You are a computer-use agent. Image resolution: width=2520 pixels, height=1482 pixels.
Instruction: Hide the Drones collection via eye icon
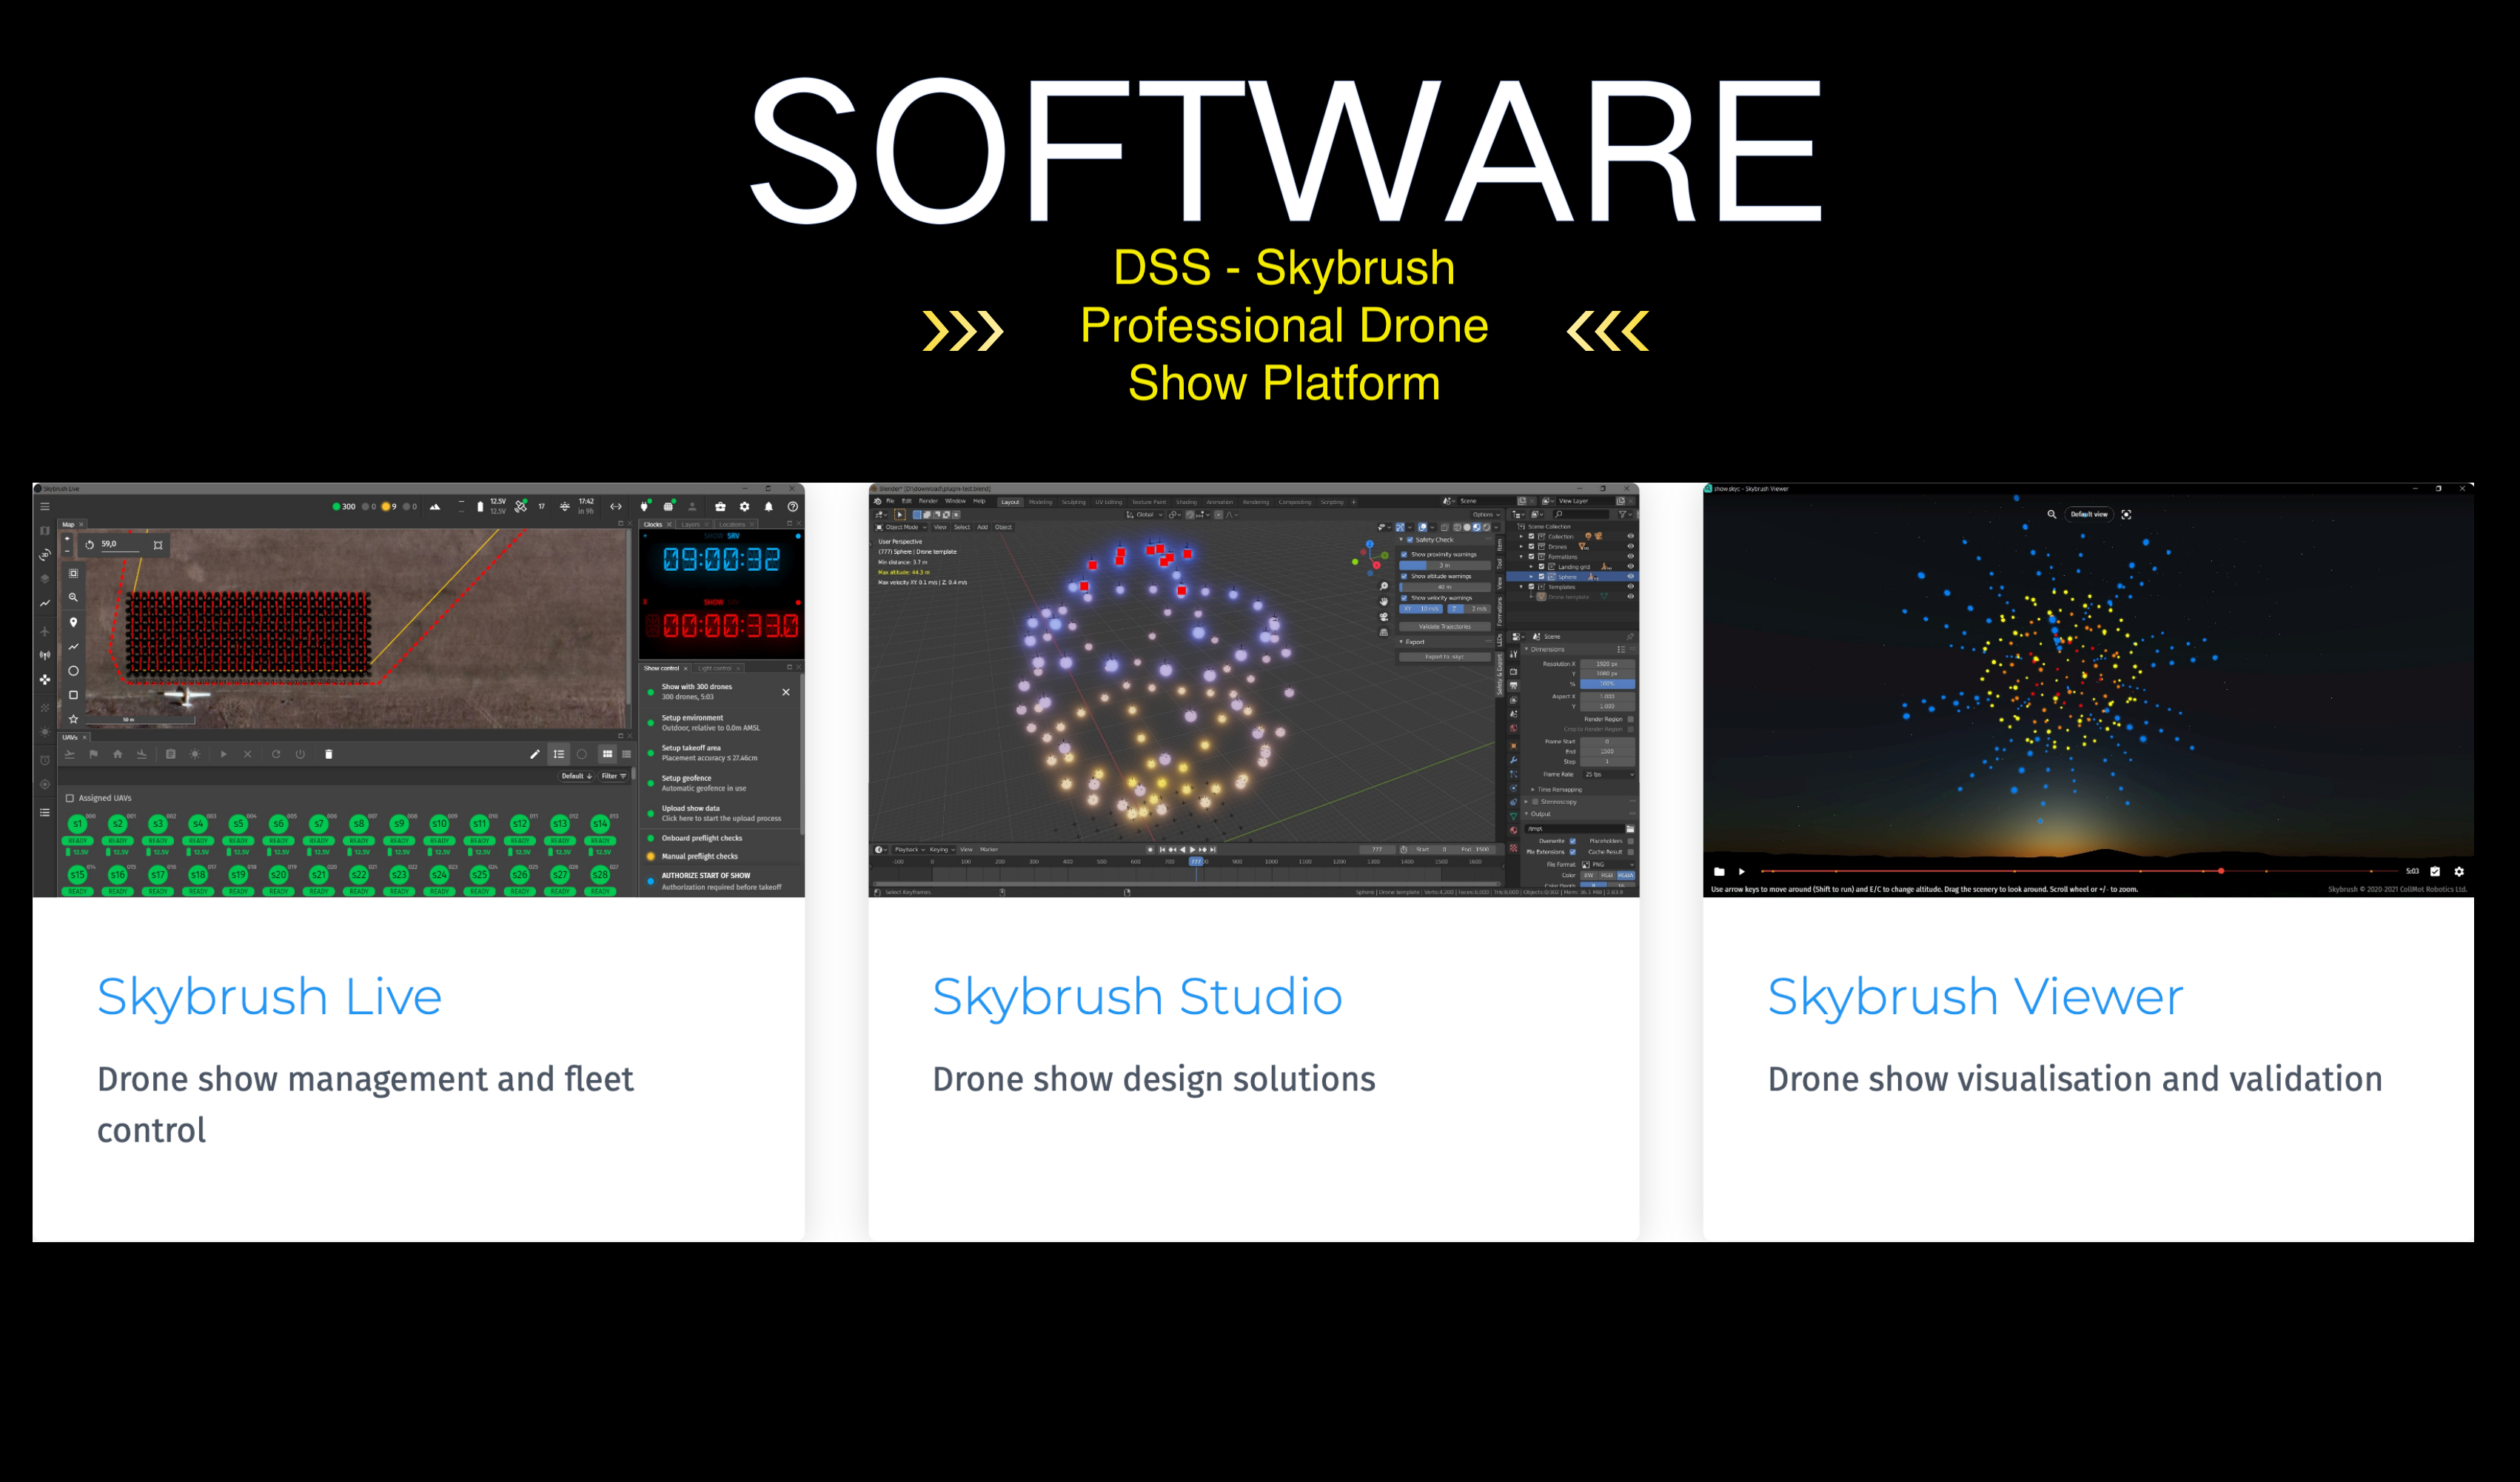pyautogui.click(x=1630, y=547)
